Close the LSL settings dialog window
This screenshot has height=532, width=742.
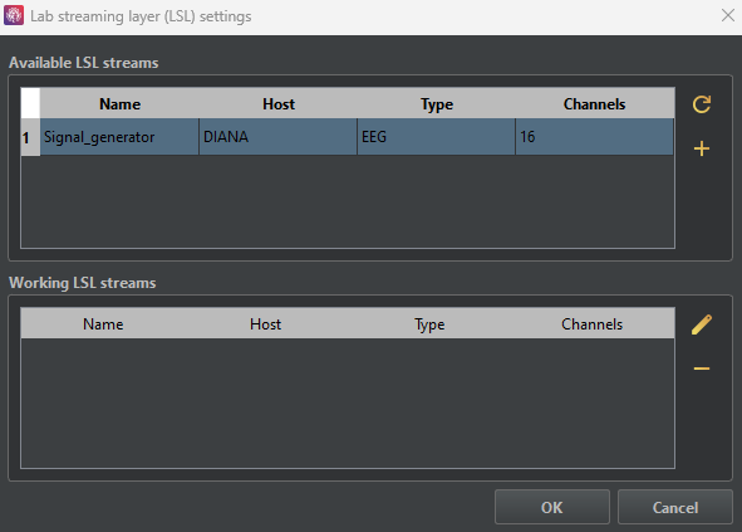pos(727,16)
